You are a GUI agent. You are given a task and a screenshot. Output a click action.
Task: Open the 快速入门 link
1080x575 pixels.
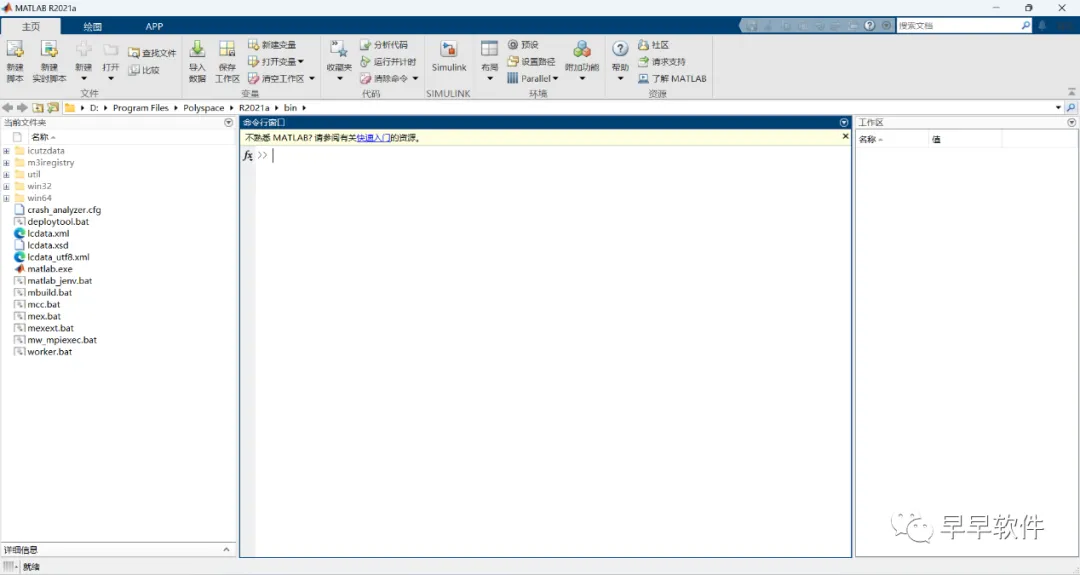pos(373,138)
